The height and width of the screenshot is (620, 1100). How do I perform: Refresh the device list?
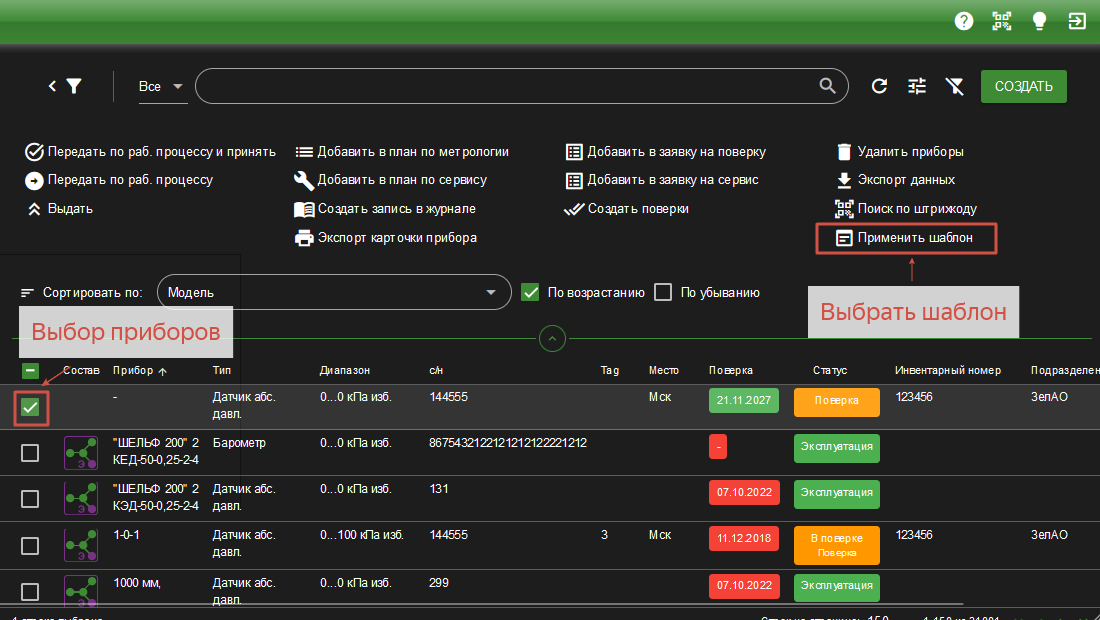879,86
